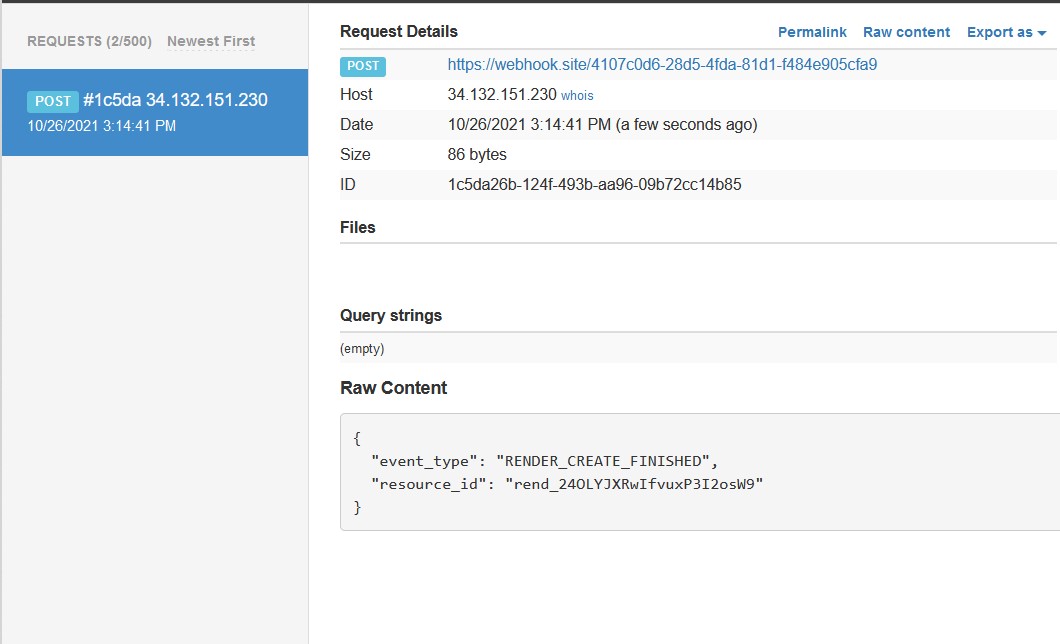The height and width of the screenshot is (644, 1060).
Task: Click the RENDER_CREATE_FINISHED event type line
Action: coord(544,461)
